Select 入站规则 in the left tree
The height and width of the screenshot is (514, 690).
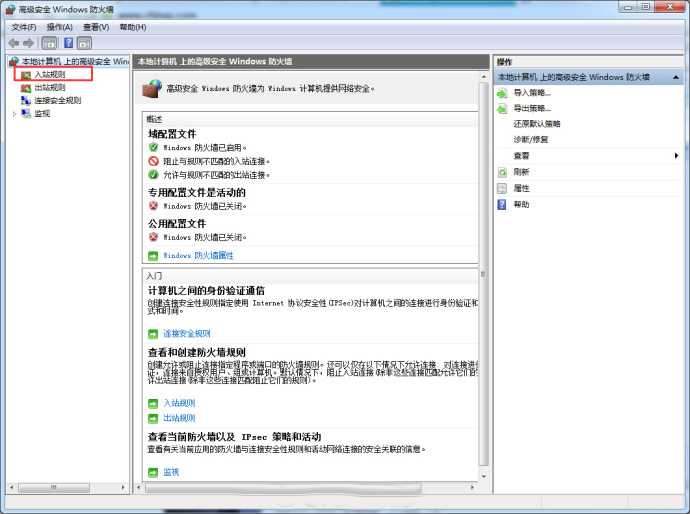point(50,74)
